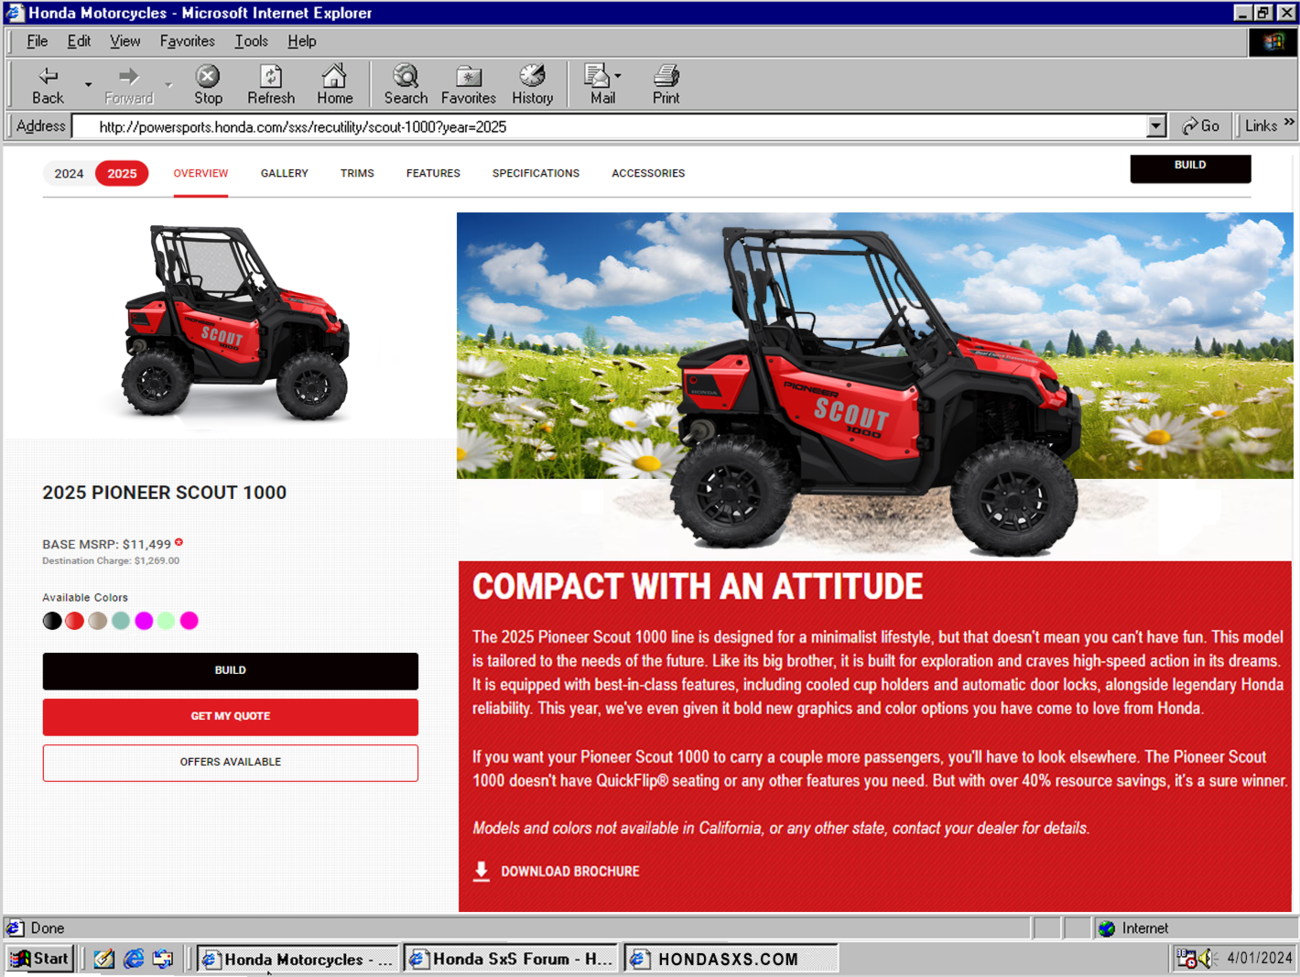Click the '2025 PIONEER SCOUT 1000' heading

(x=164, y=493)
